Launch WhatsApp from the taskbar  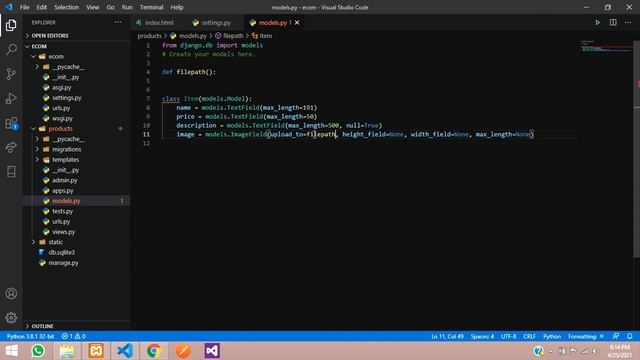(38, 351)
